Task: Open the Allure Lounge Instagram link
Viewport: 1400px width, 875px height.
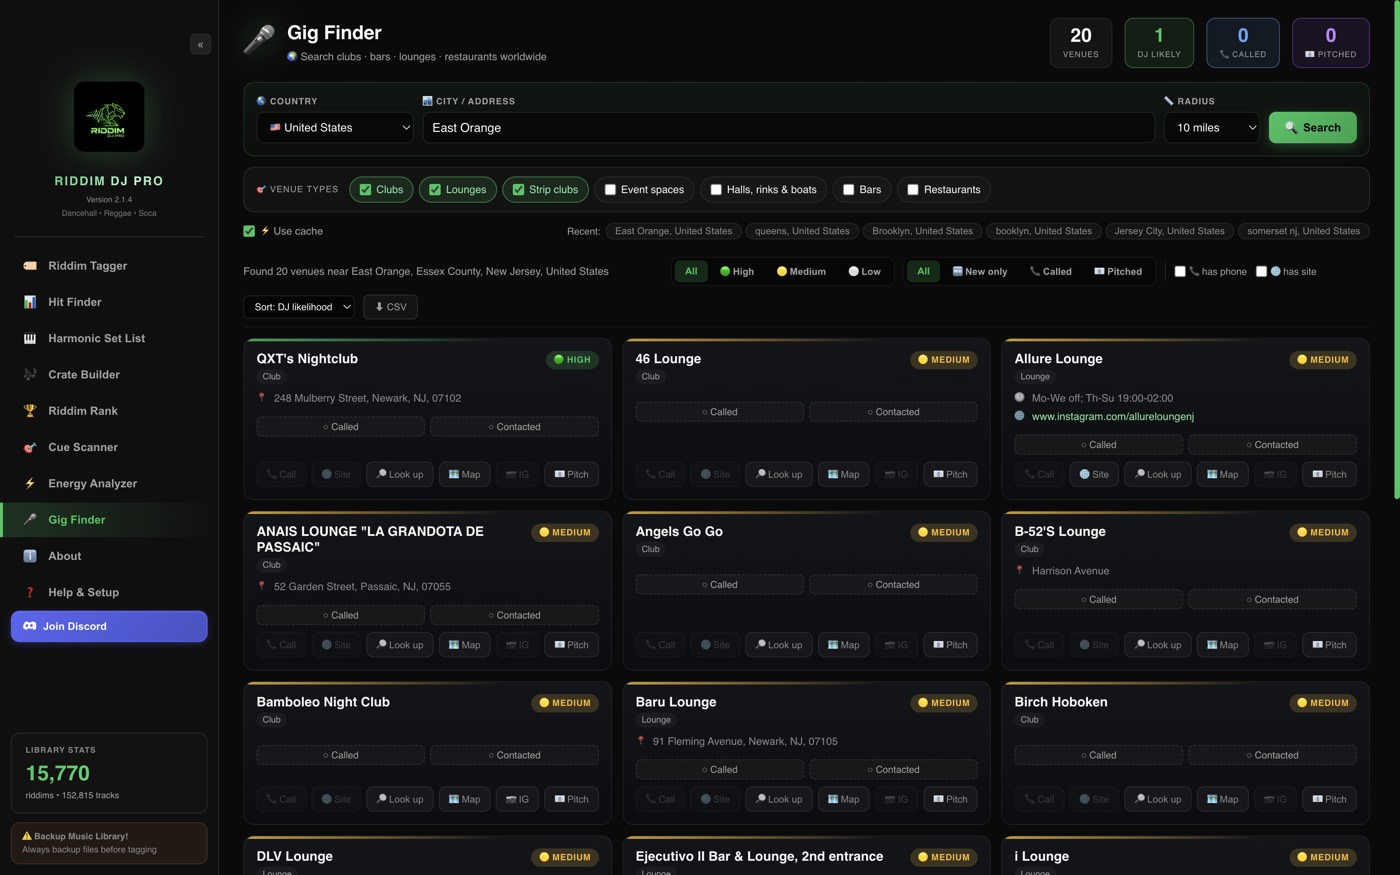Action: [1112, 416]
